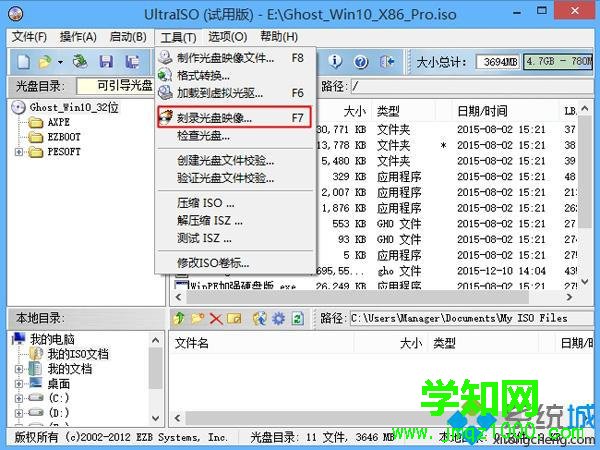The image size is (600, 450).
Task: Choose 加载到虚拟光驱... menu item
Action: click(235, 93)
